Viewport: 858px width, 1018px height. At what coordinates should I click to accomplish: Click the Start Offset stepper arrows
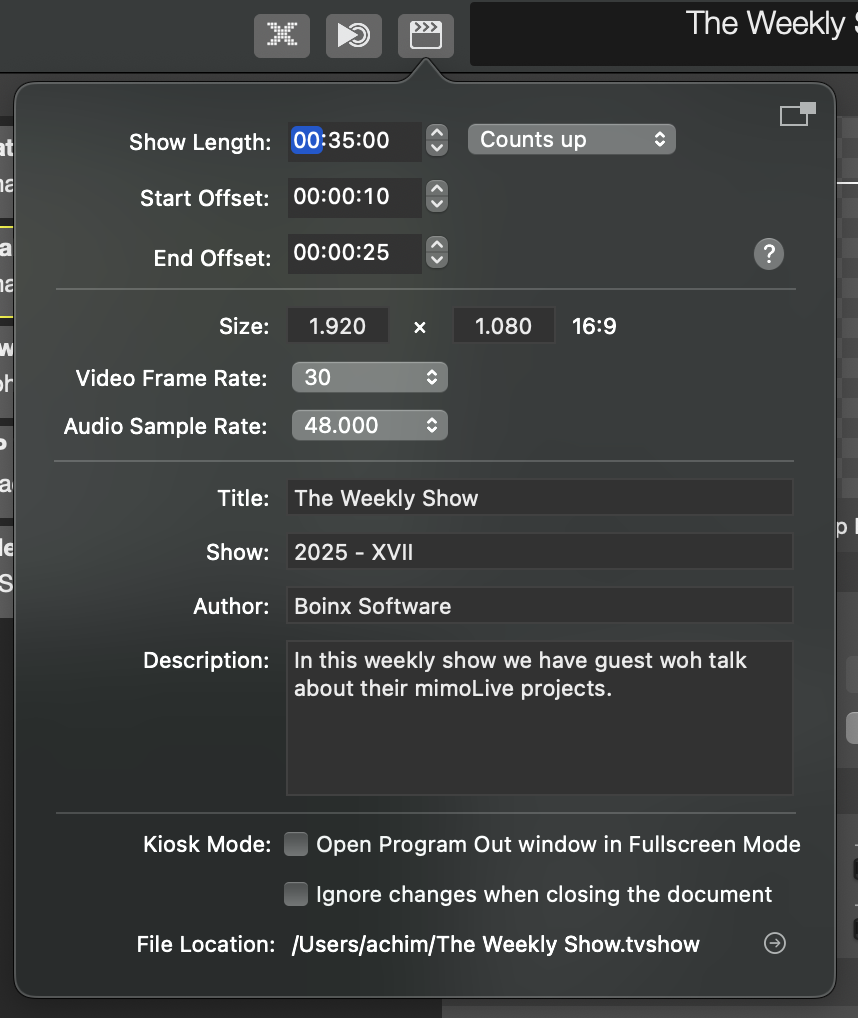[x=437, y=196]
